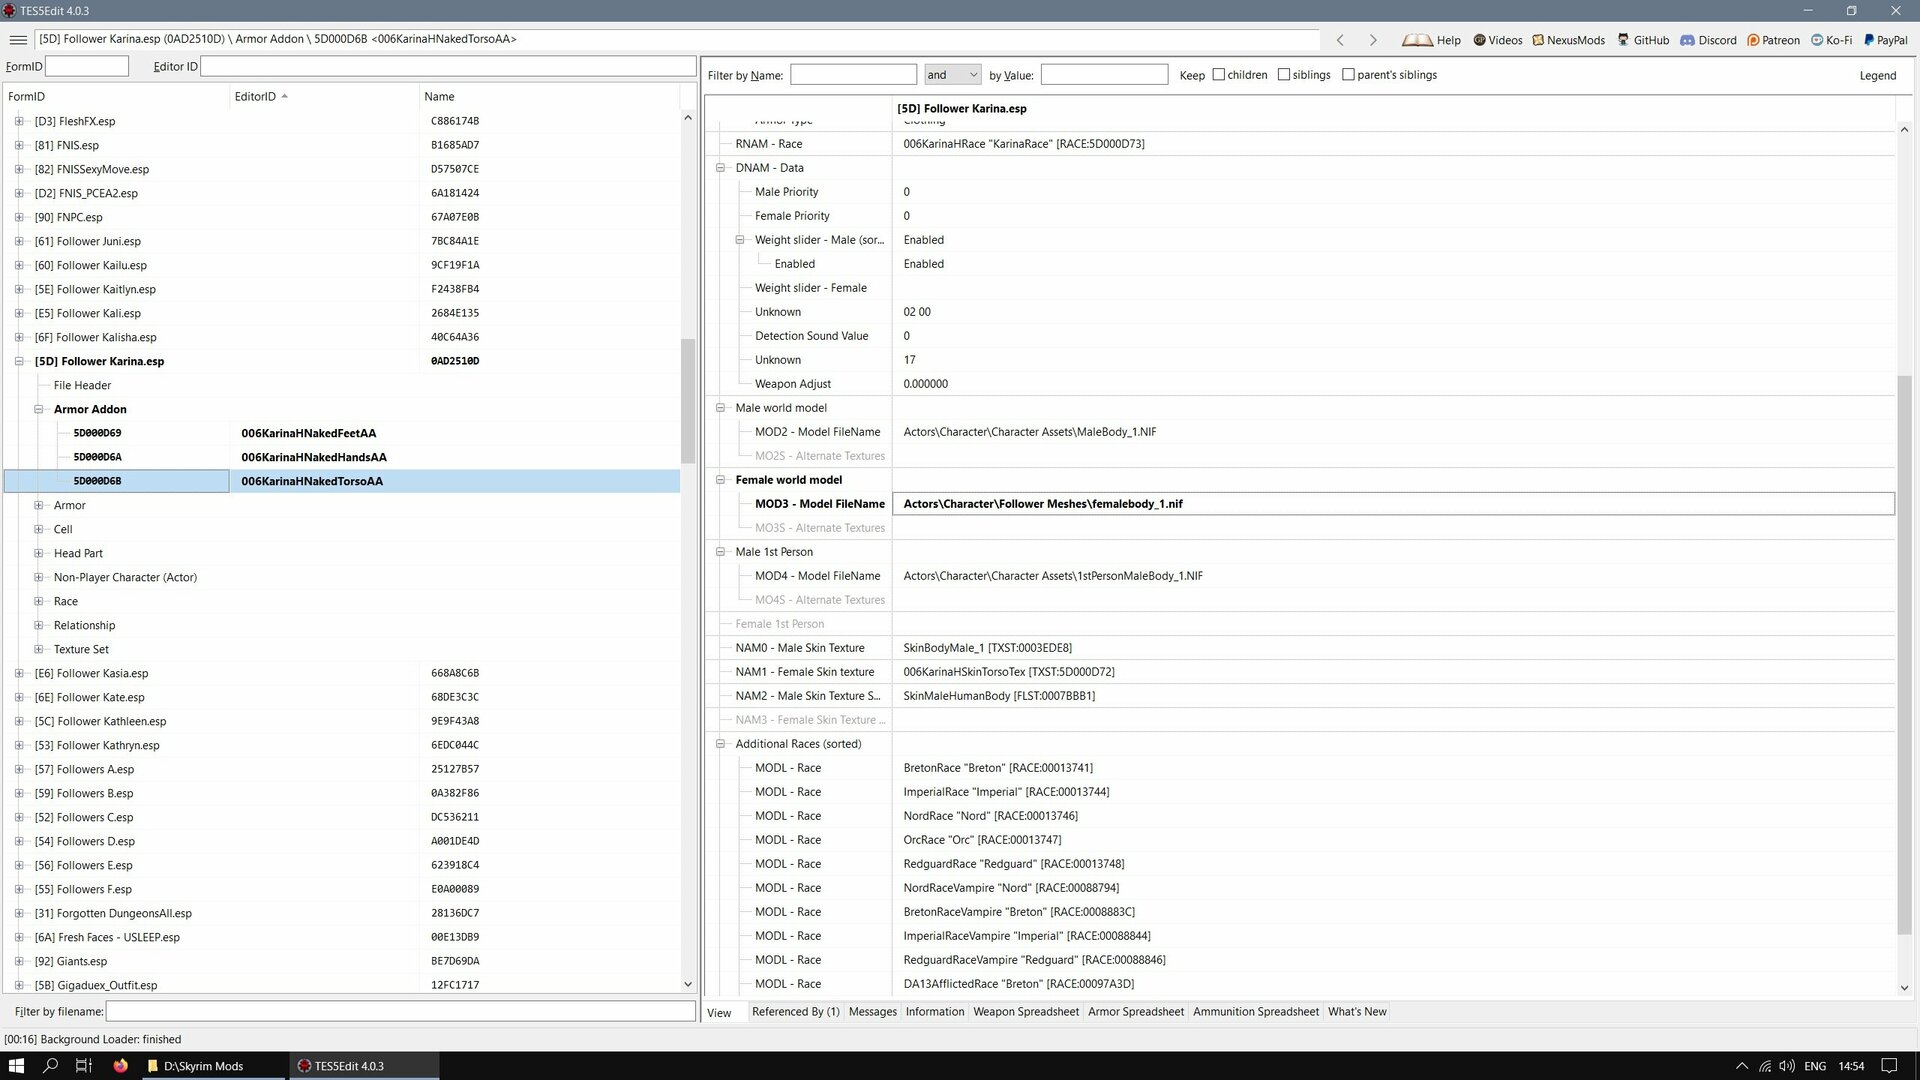This screenshot has height=1080, width=1920.
Task: Switch to the Information tab
Action: (x=935, y=1012)
